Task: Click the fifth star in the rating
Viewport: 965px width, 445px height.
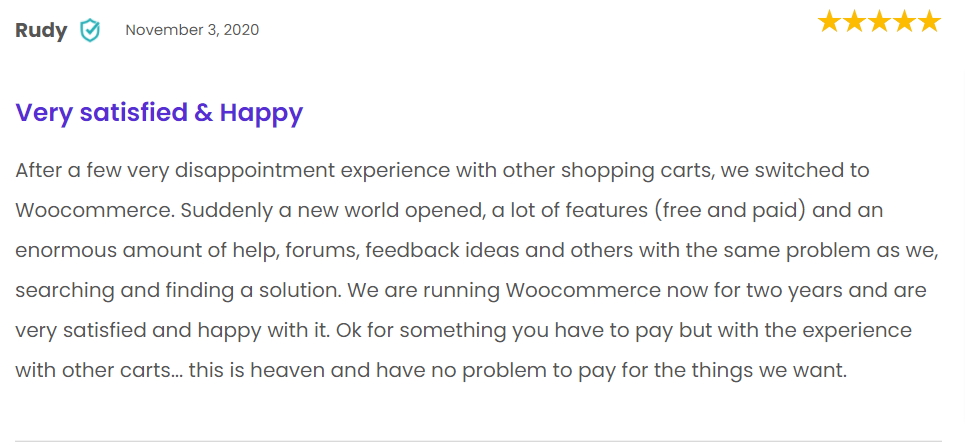Action: point(929,22)
